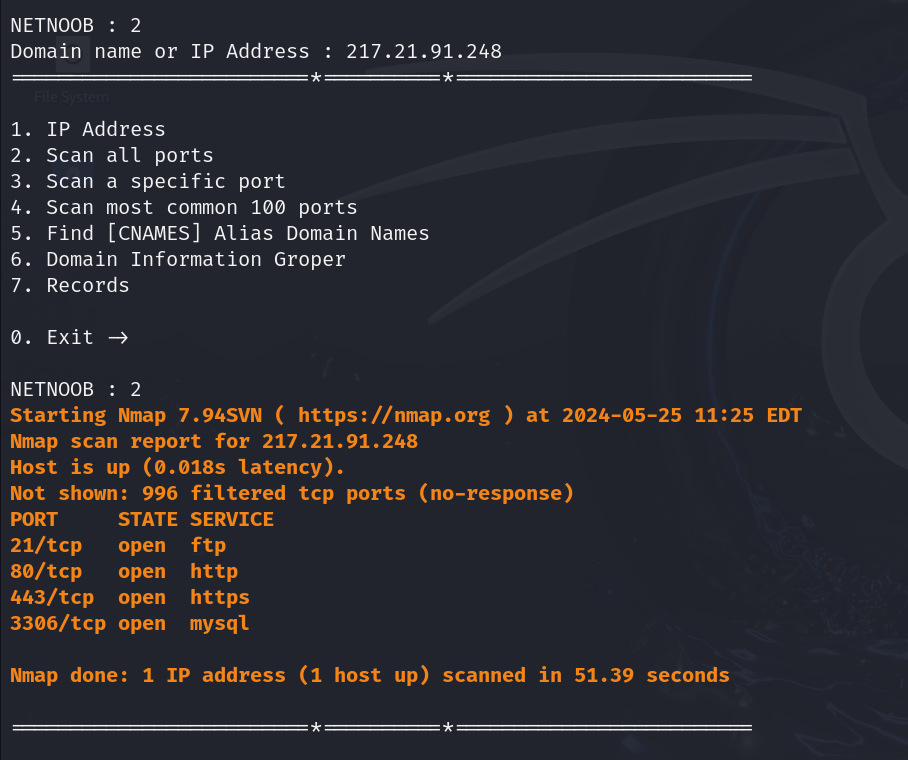Pick Domain Information Groper option

pos(178,260)
